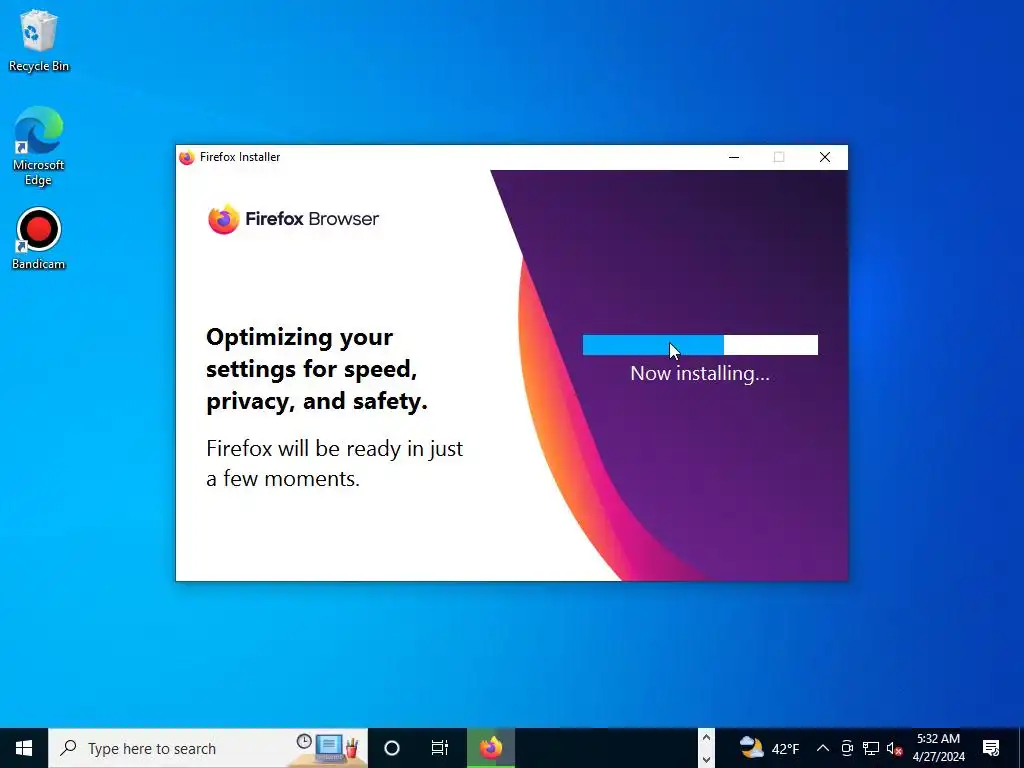
Task: Minimize the Firefox Installer window
Action: coord(734,157)
